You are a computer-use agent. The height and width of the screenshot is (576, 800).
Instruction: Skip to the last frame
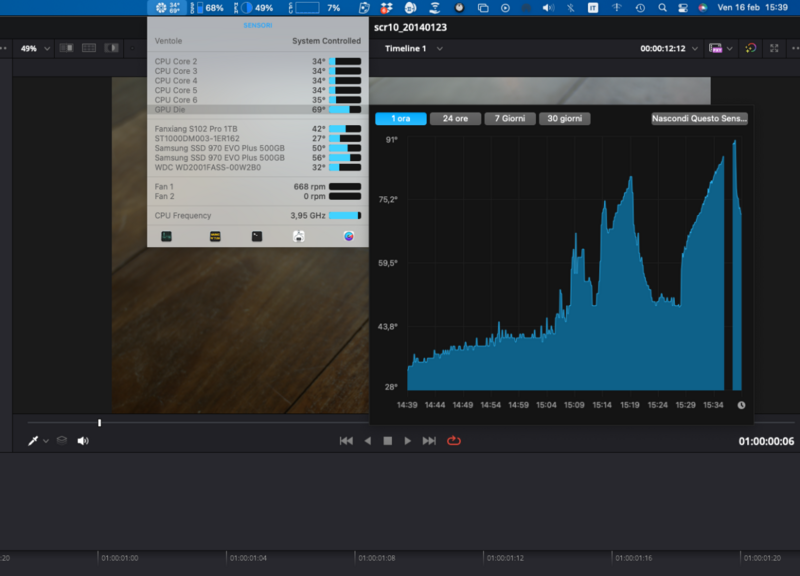click(429, 441)
